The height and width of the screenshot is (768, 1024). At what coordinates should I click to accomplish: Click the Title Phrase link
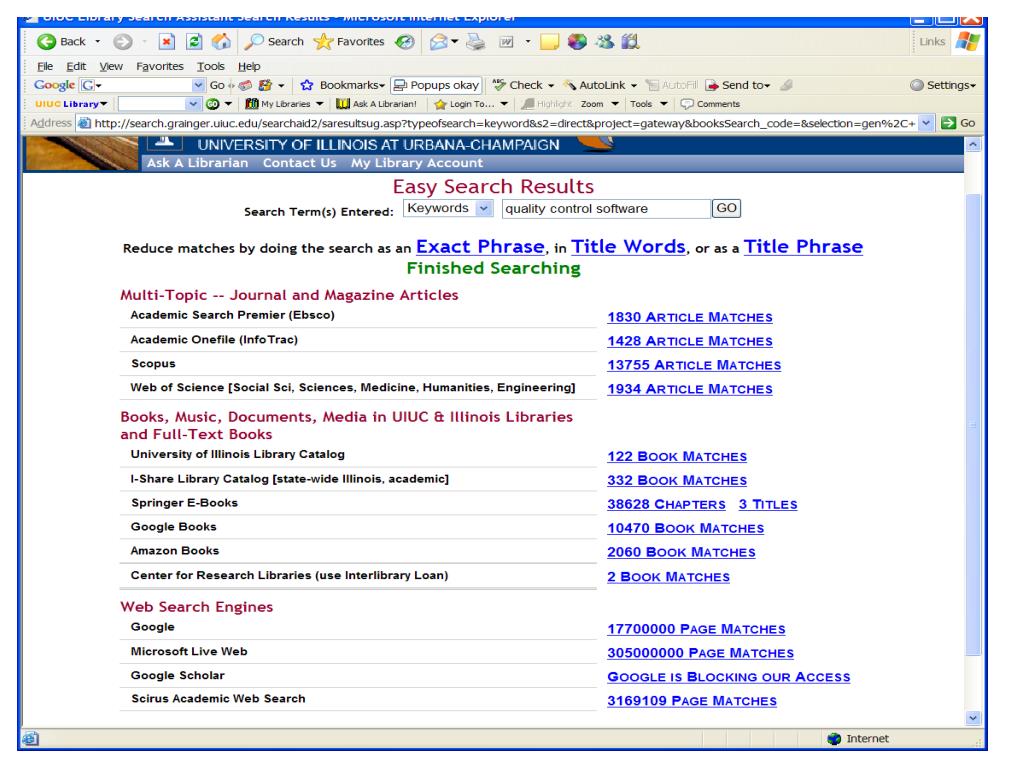coord(803,247)
